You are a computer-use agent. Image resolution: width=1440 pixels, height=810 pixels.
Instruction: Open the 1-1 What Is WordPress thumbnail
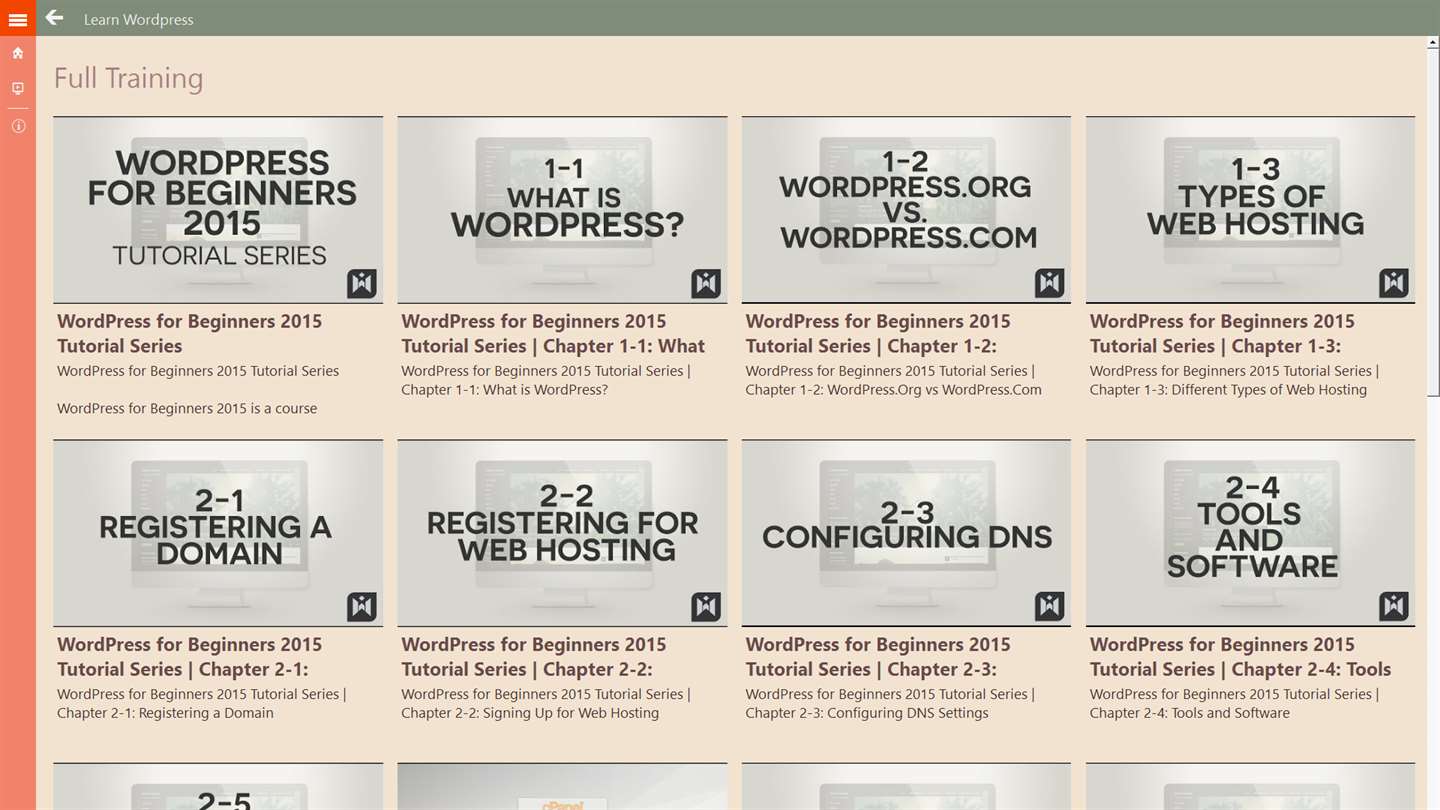coord(562,210)
